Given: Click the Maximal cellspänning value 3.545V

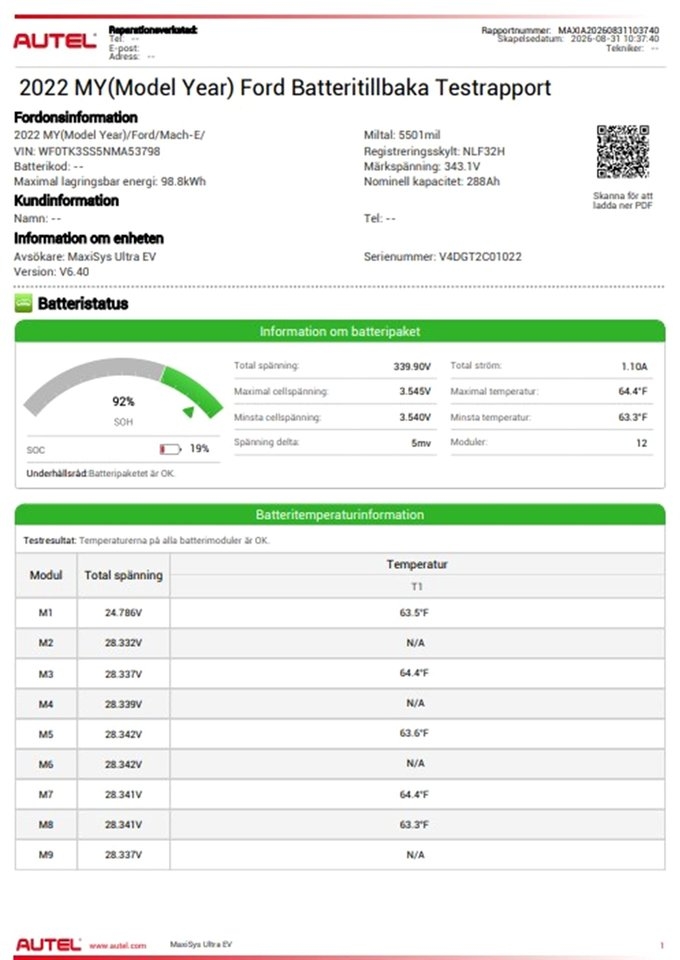Looking at the screenshot, I should 415,391.
